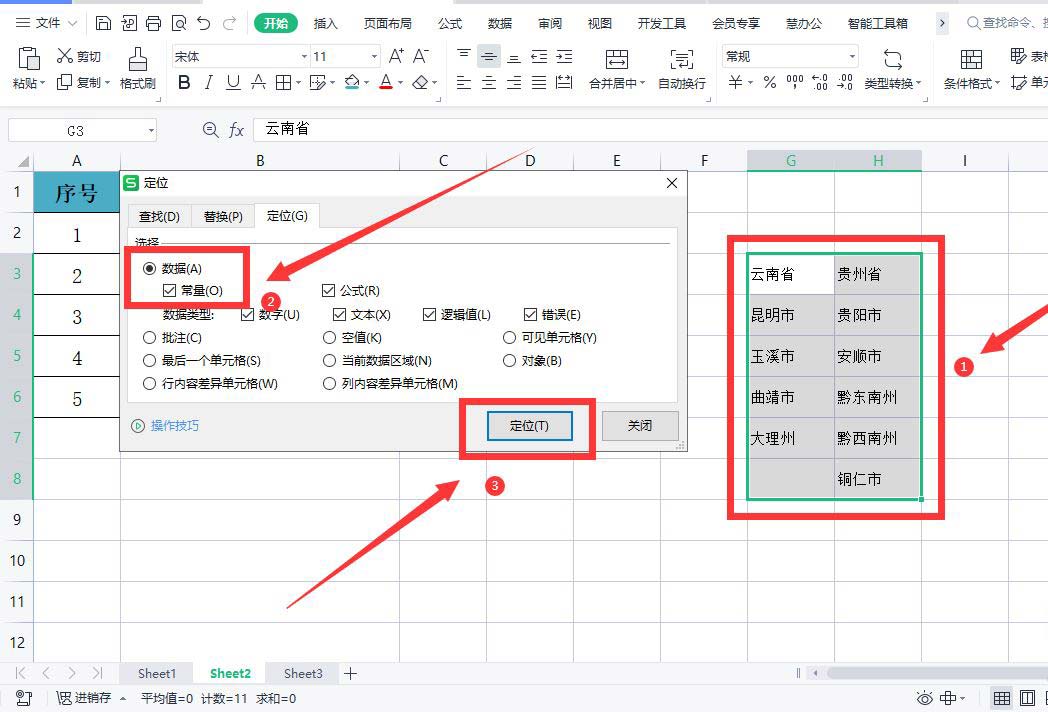Apply the fill color bucket
1048x712 pixels.
click(x=352, y=82)
